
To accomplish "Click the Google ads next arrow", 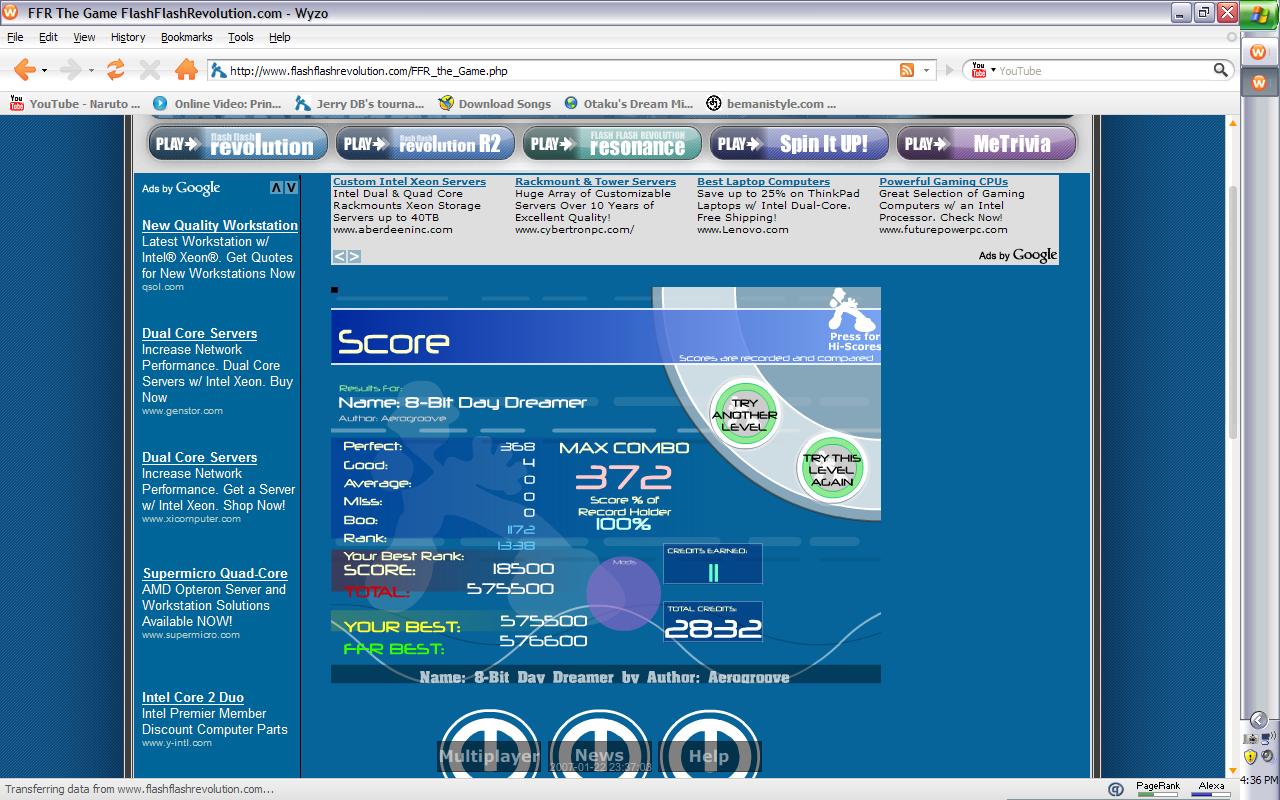I will pyautogui.click(x=353, y=256).
